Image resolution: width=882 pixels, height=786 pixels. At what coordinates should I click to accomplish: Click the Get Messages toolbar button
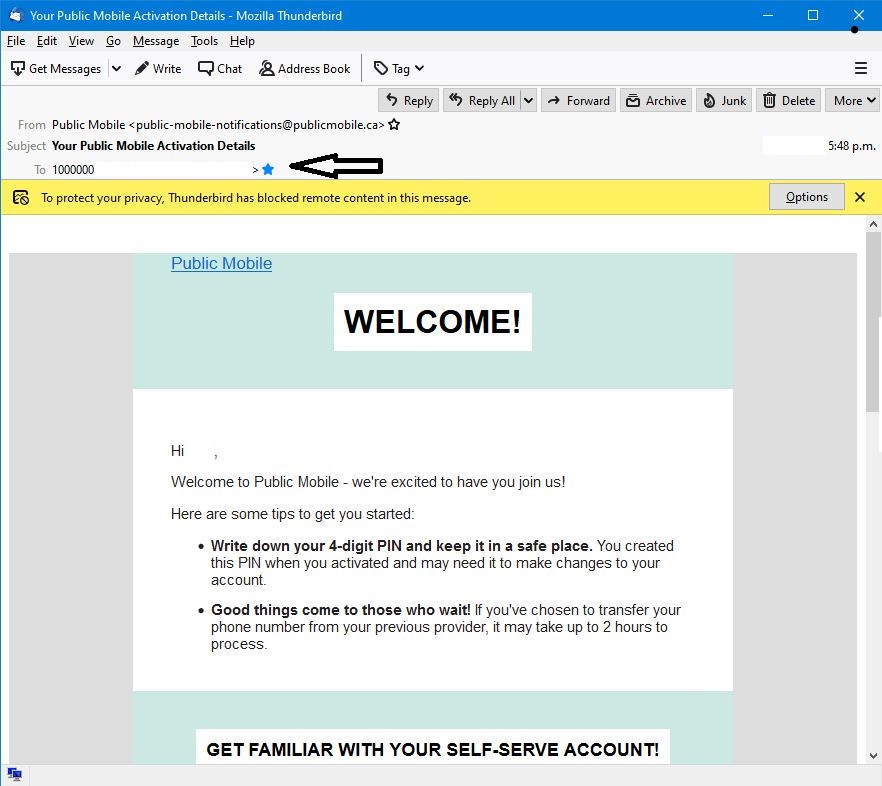pos(56,69)
